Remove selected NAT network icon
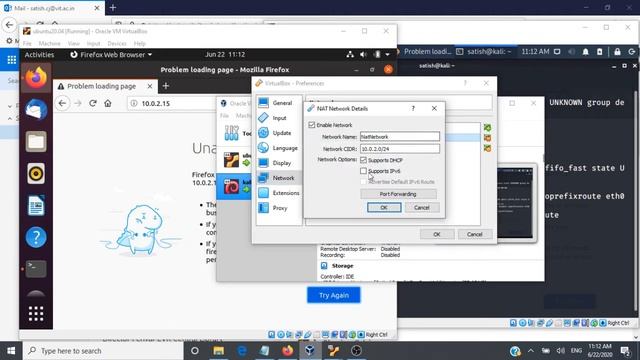 [487, 138]
